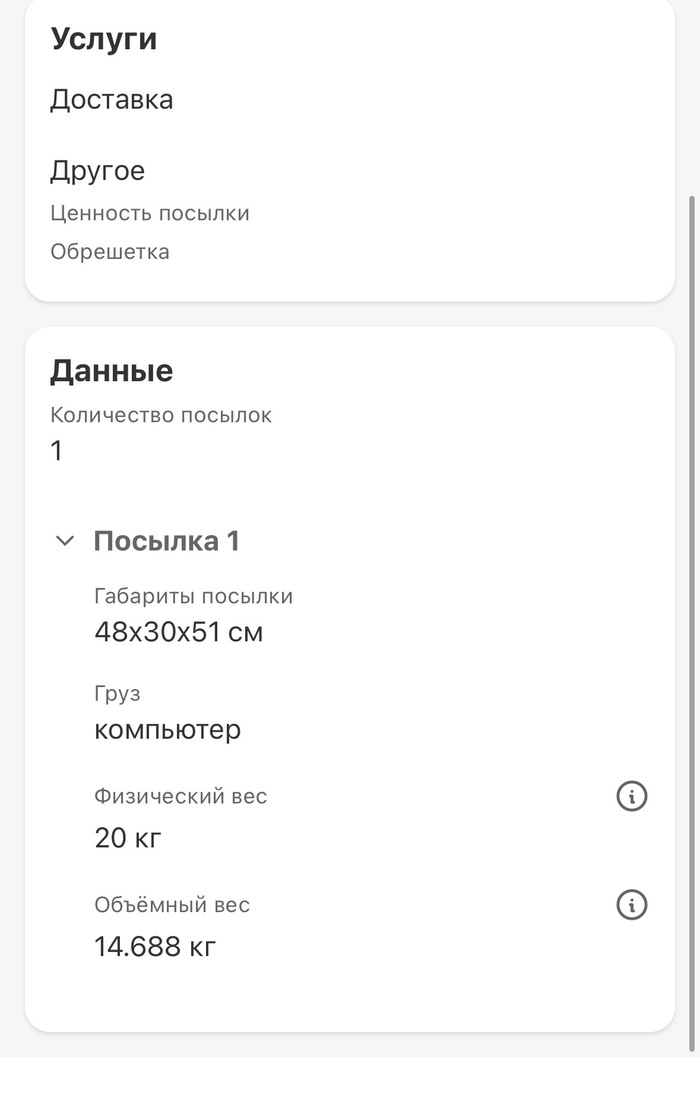
Task: Select the parcel count value 1
Action: pyautogui.click(x=57, y=451)
